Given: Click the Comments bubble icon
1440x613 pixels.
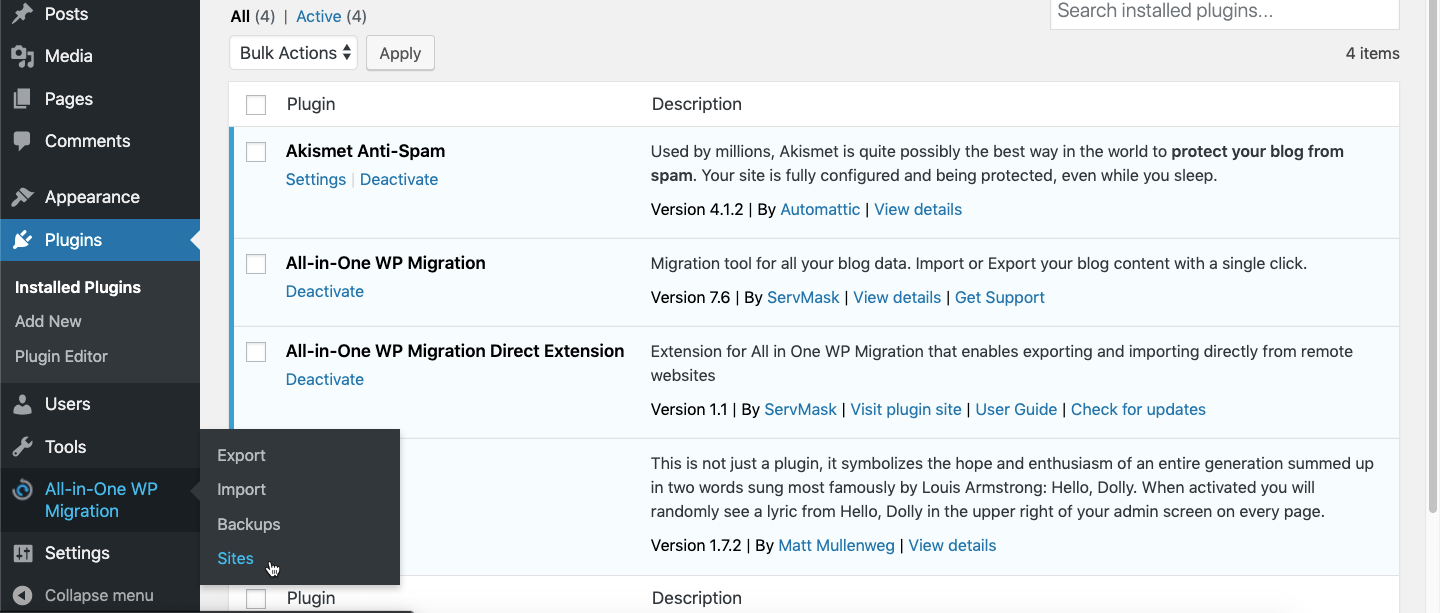Looking at the screenshot, I should tap(22, 141).
